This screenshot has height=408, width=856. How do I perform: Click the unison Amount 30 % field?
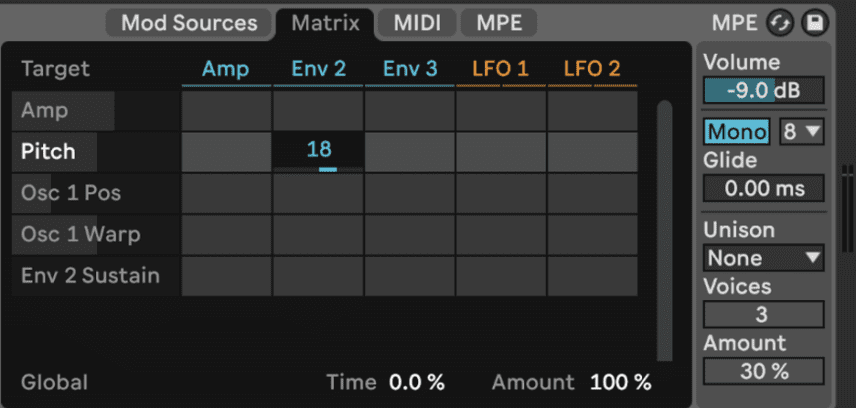(764, 371)
